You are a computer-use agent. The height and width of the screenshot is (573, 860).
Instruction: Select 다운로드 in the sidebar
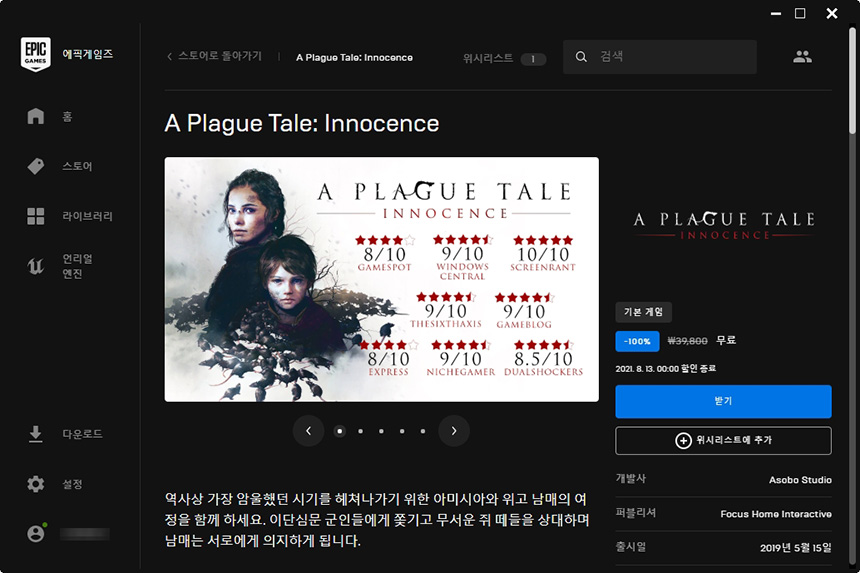coord(82,434)
